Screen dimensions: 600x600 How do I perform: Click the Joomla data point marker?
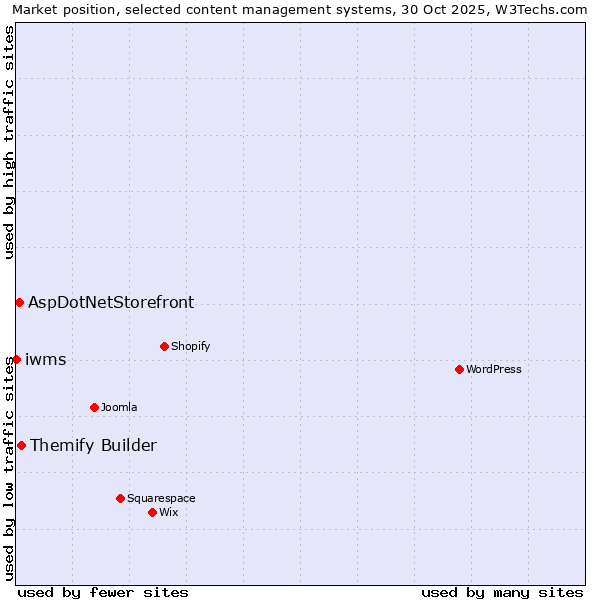click(94, 407)
